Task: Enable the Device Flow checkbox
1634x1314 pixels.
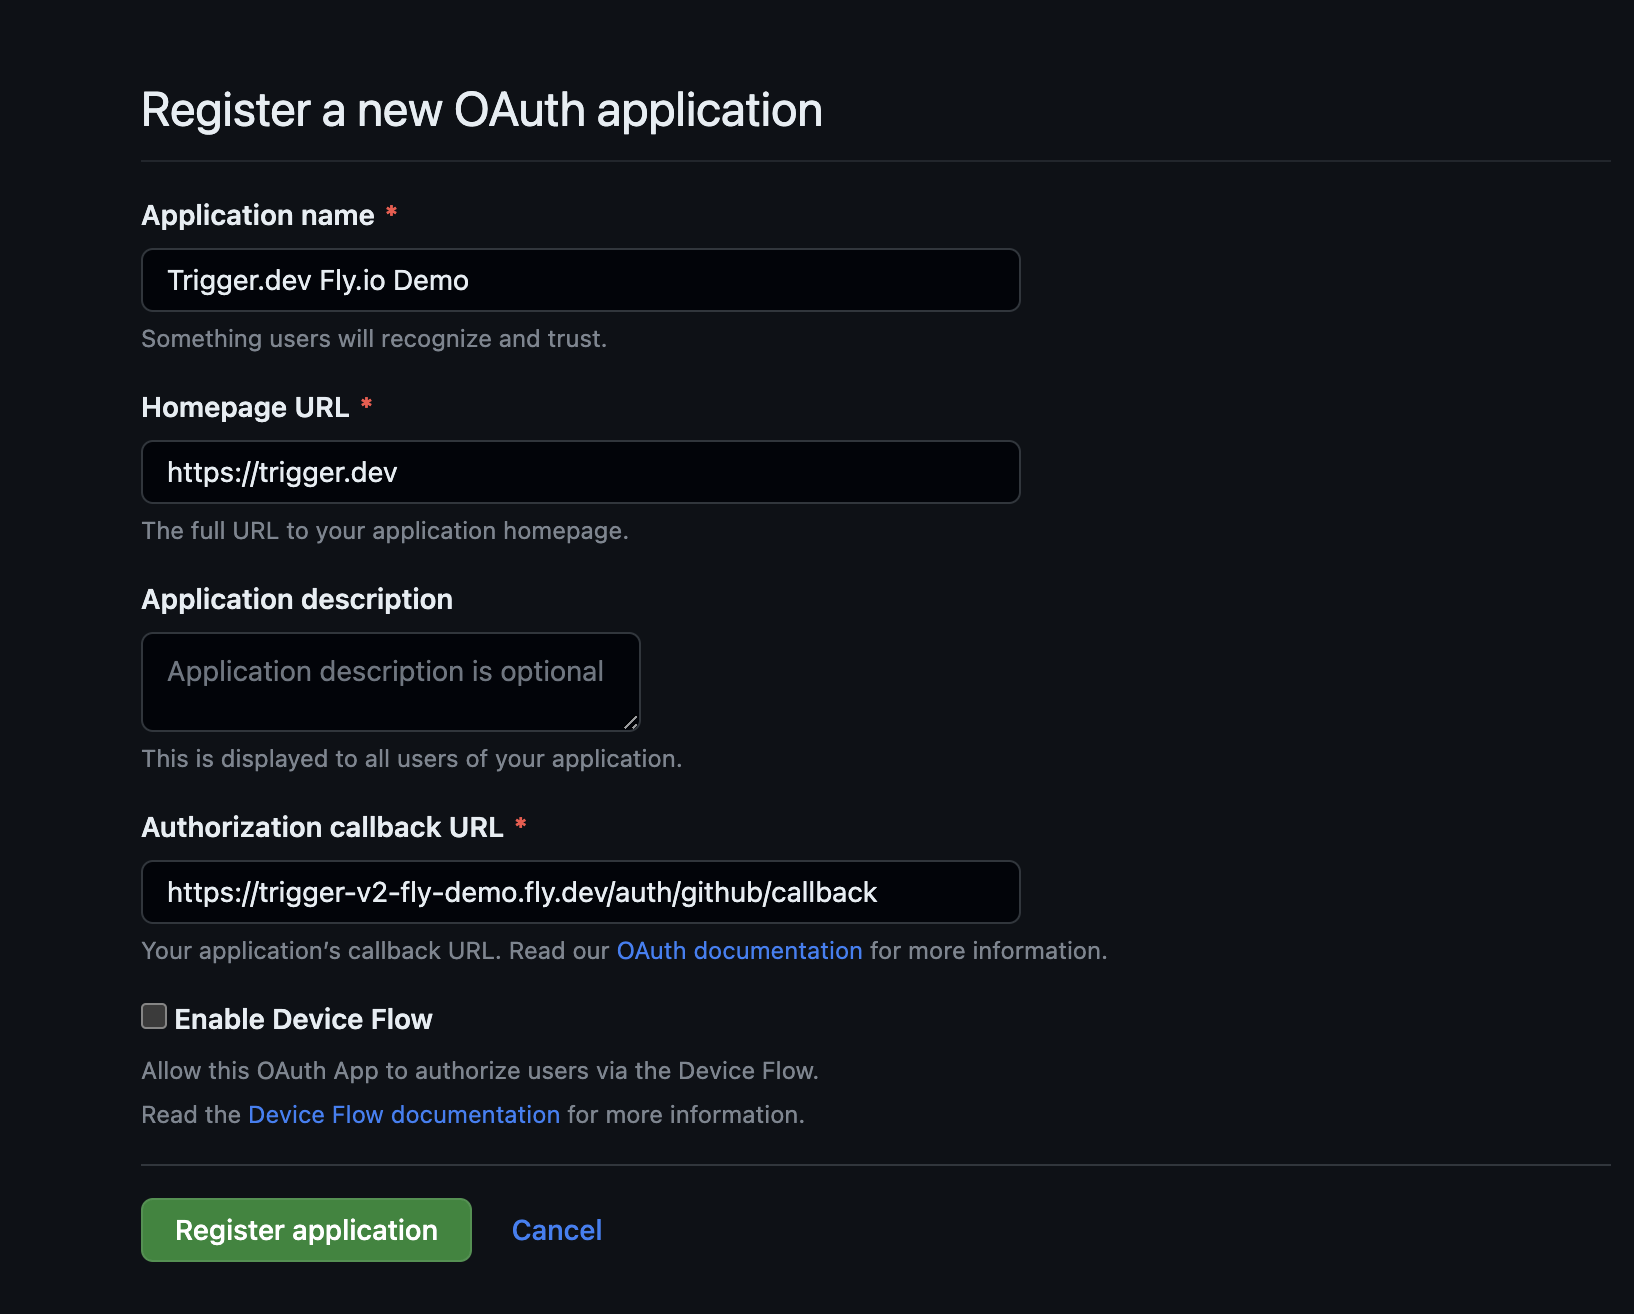Action: coord(154,1017)
